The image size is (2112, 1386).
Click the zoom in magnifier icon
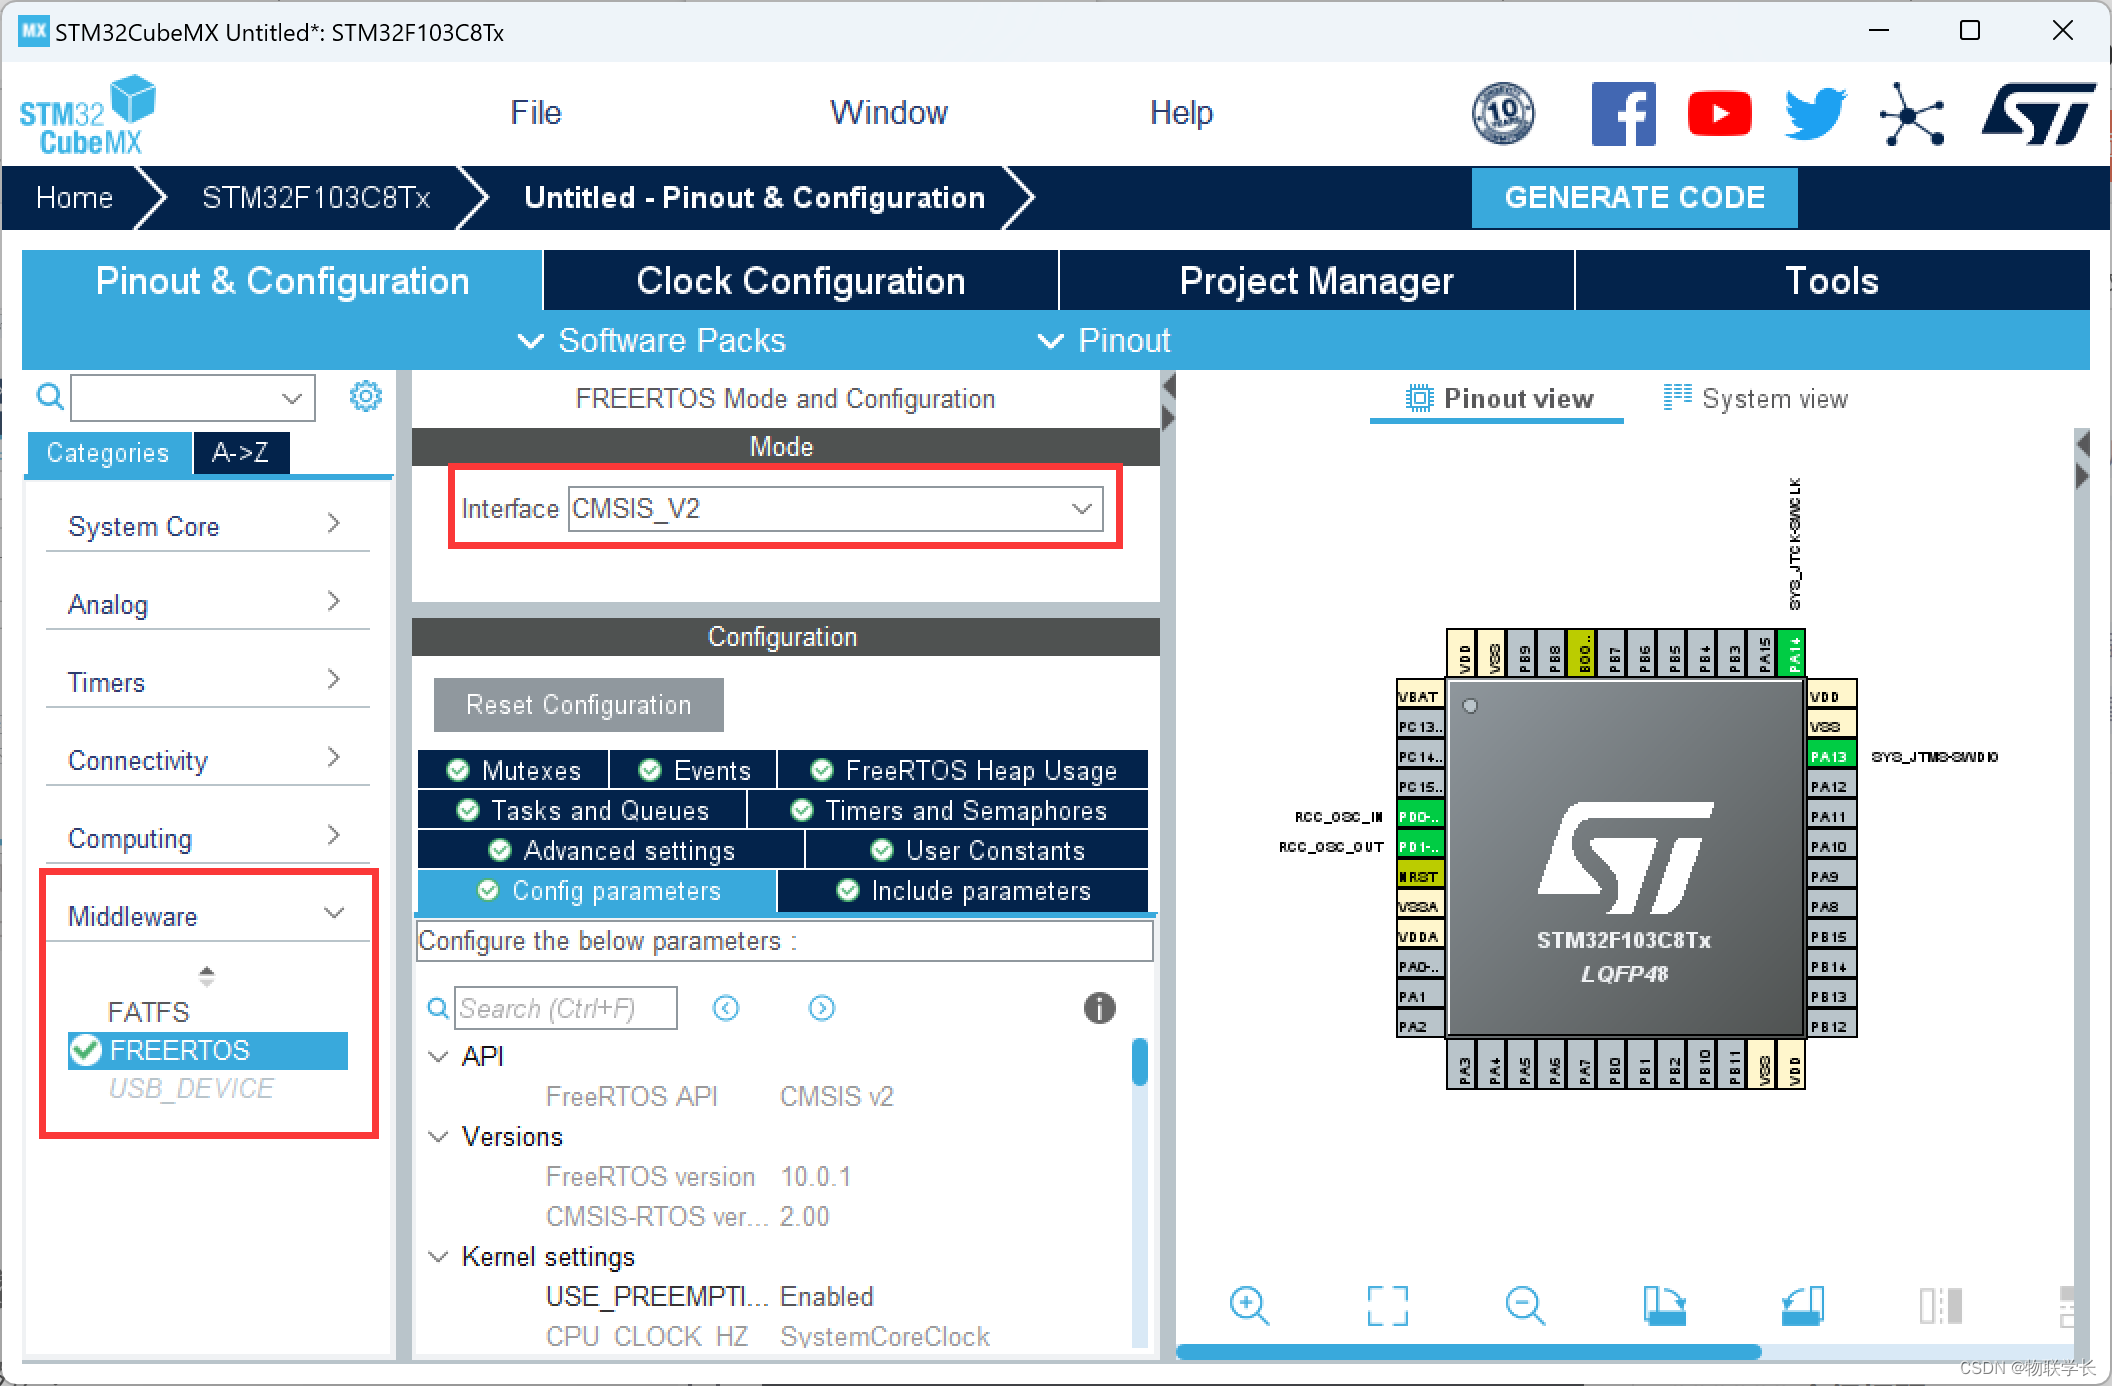tap(1249, 1305)
